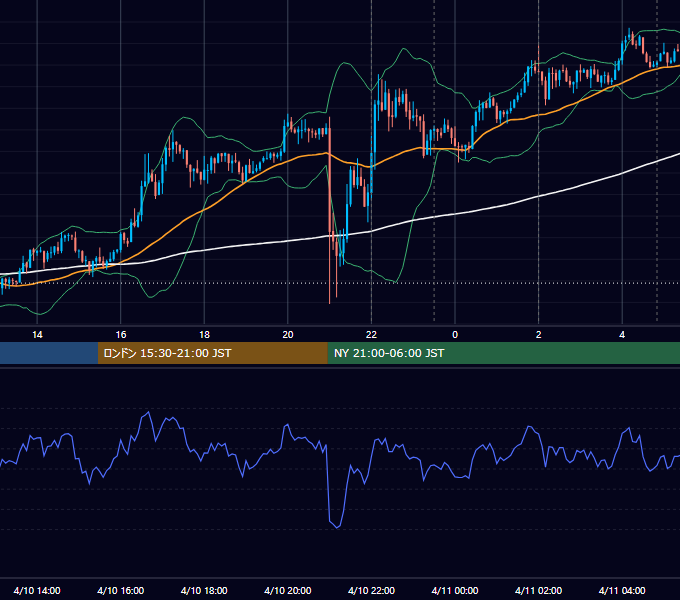
Task: Click the '4' hour axis label
Action: 622,335
